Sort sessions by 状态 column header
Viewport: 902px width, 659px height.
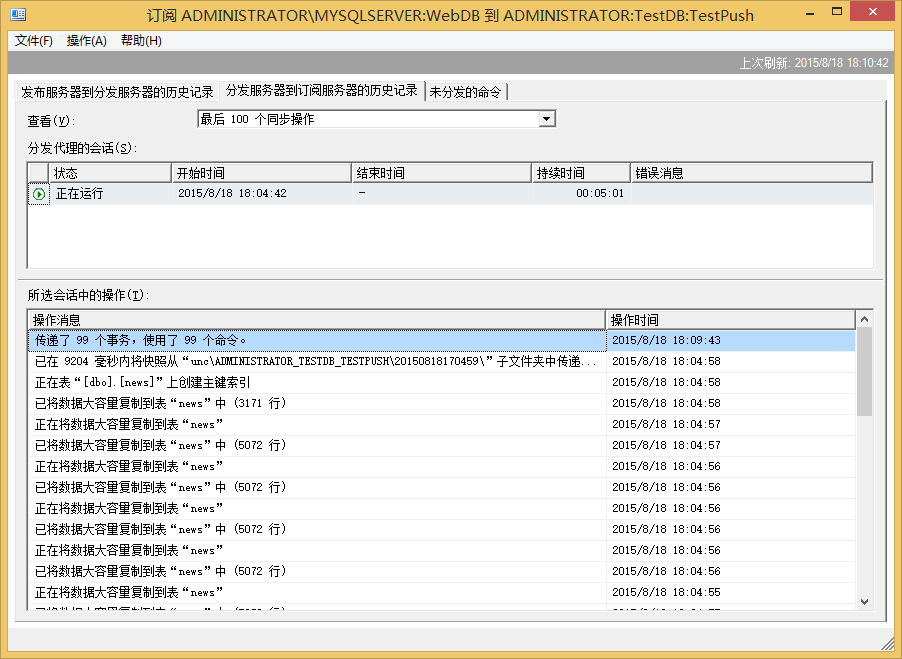110,173
